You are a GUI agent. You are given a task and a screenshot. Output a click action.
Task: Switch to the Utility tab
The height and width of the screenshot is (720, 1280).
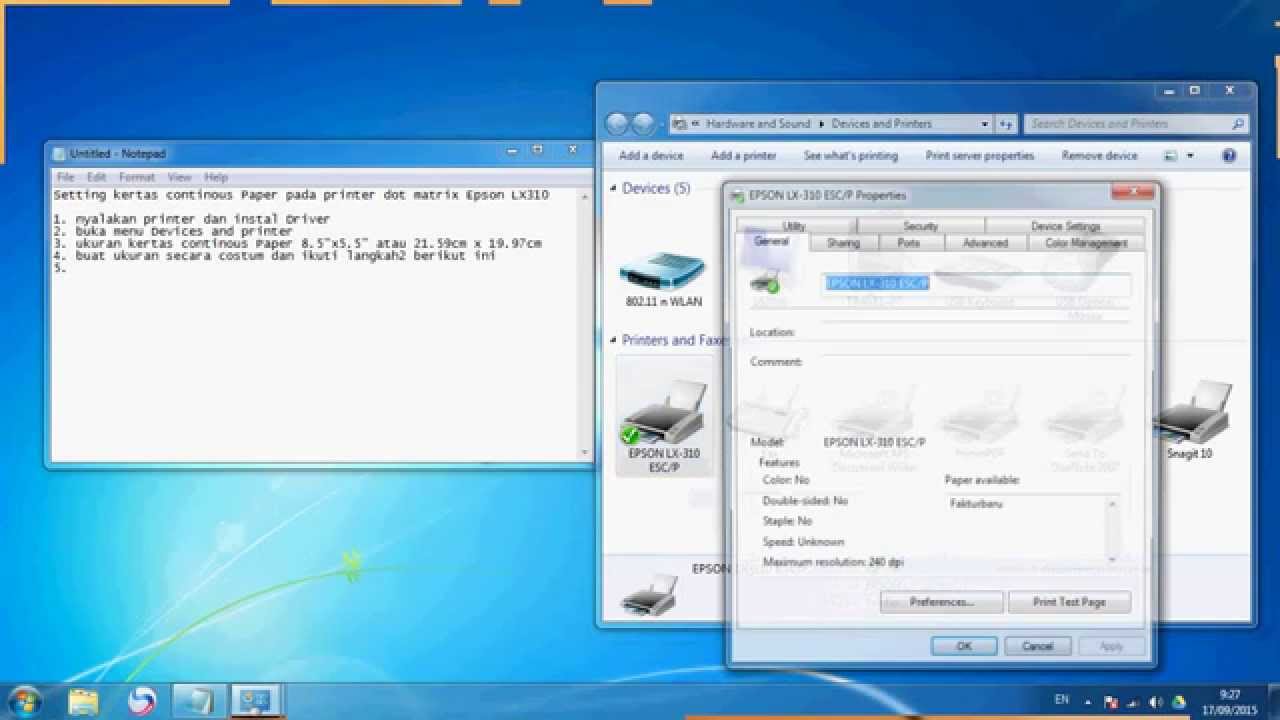794,226
